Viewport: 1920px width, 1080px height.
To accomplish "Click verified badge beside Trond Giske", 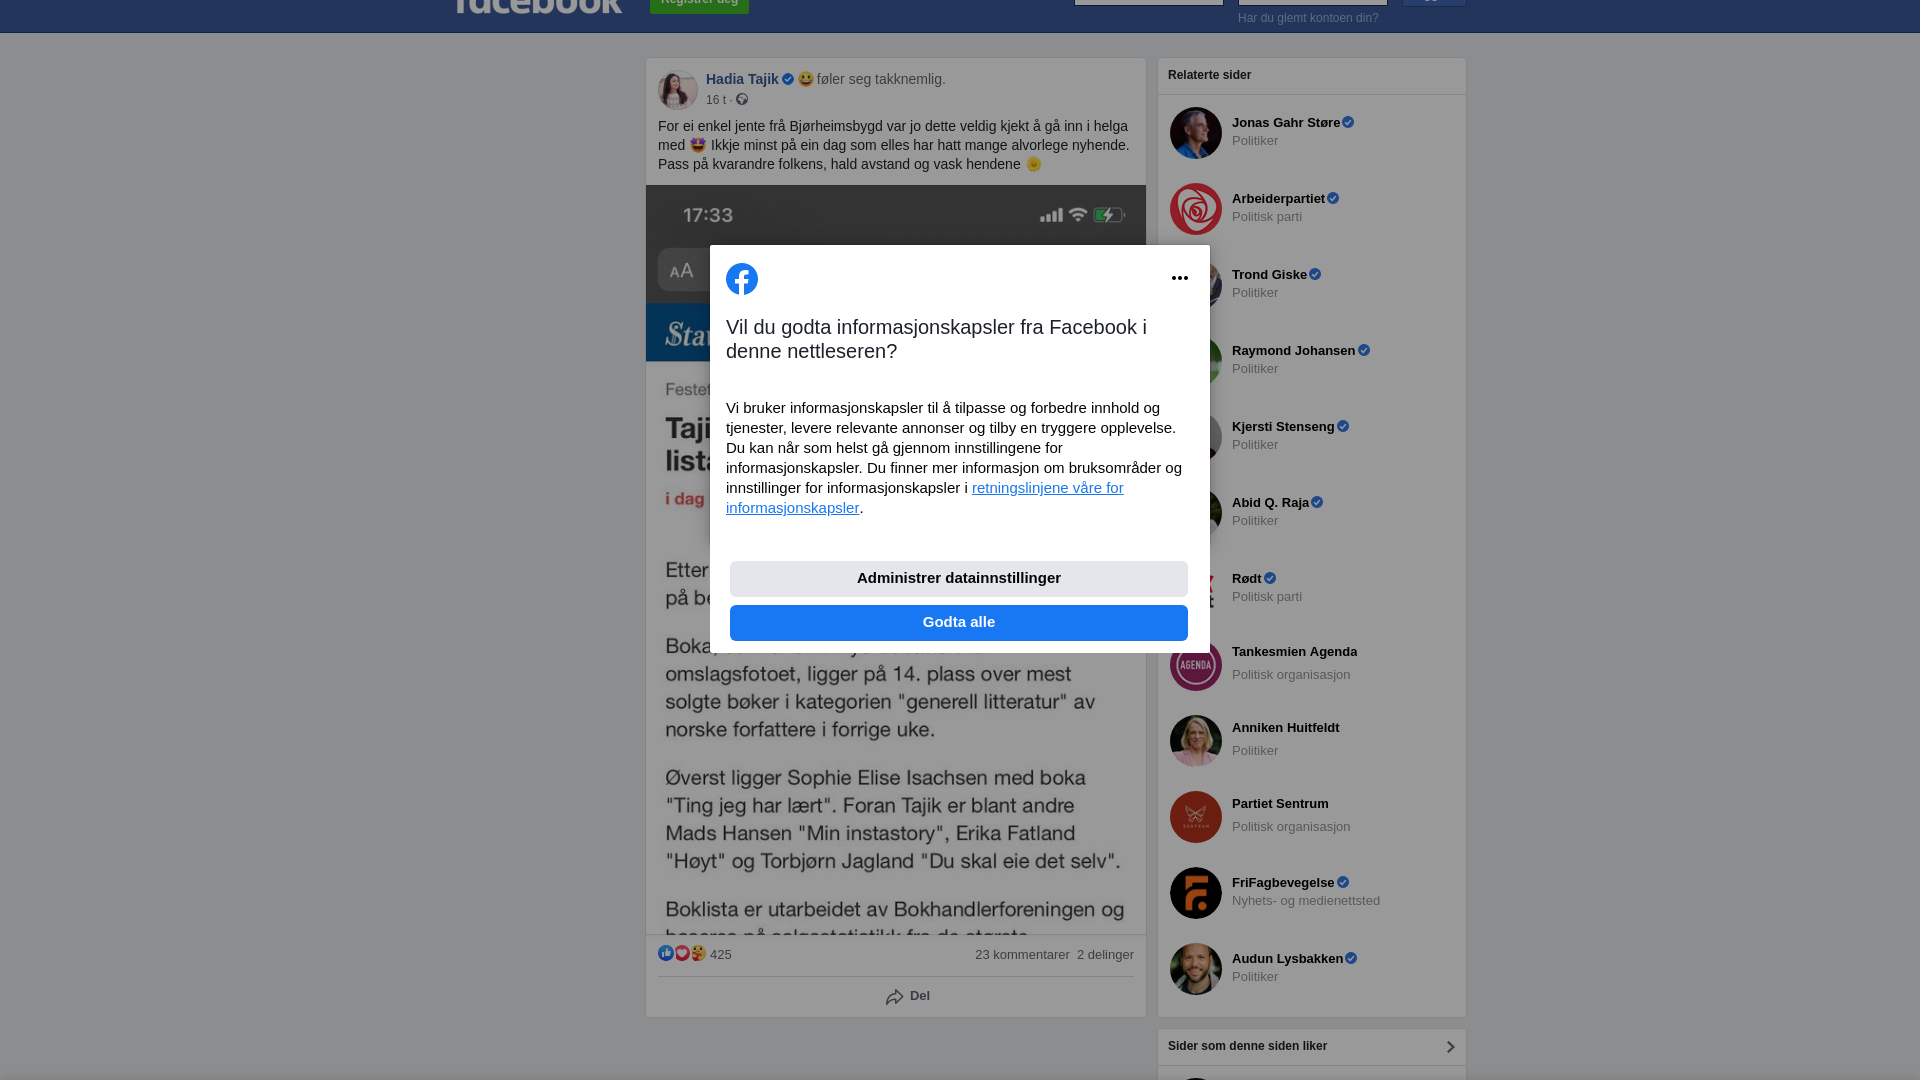I will (1315, 275).
